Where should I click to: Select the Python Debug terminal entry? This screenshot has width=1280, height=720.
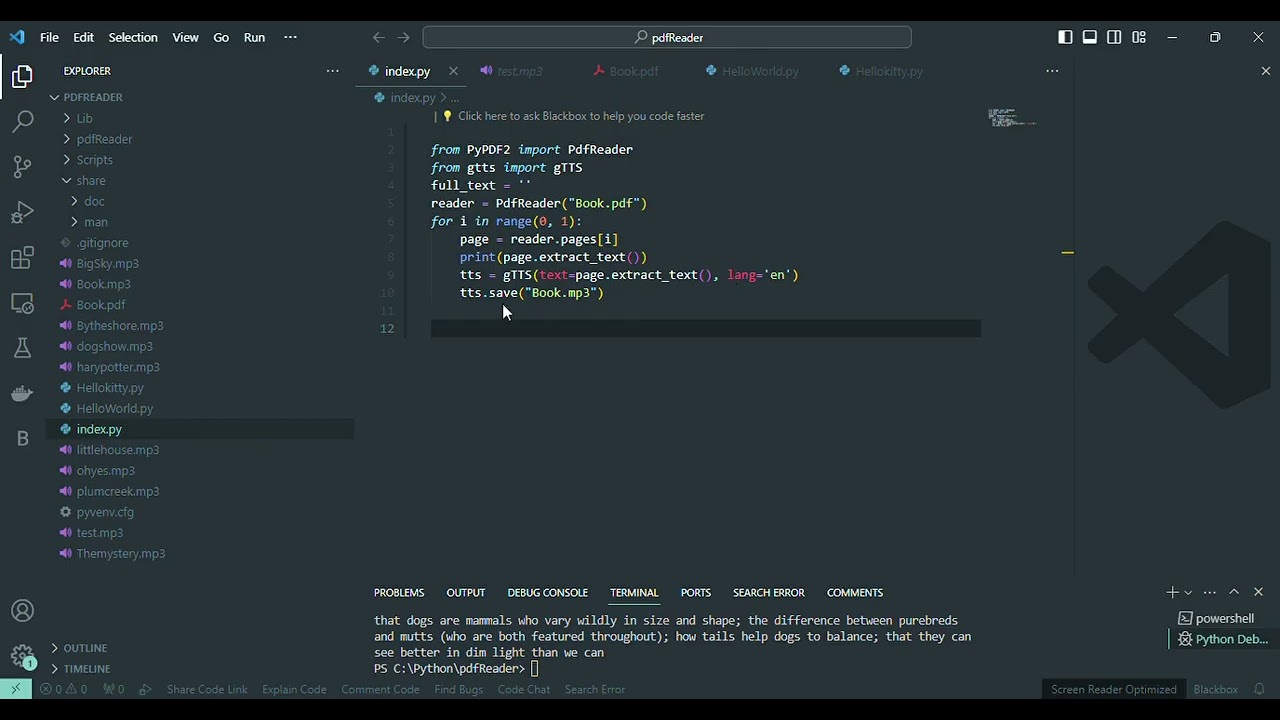pos(1222,639)
